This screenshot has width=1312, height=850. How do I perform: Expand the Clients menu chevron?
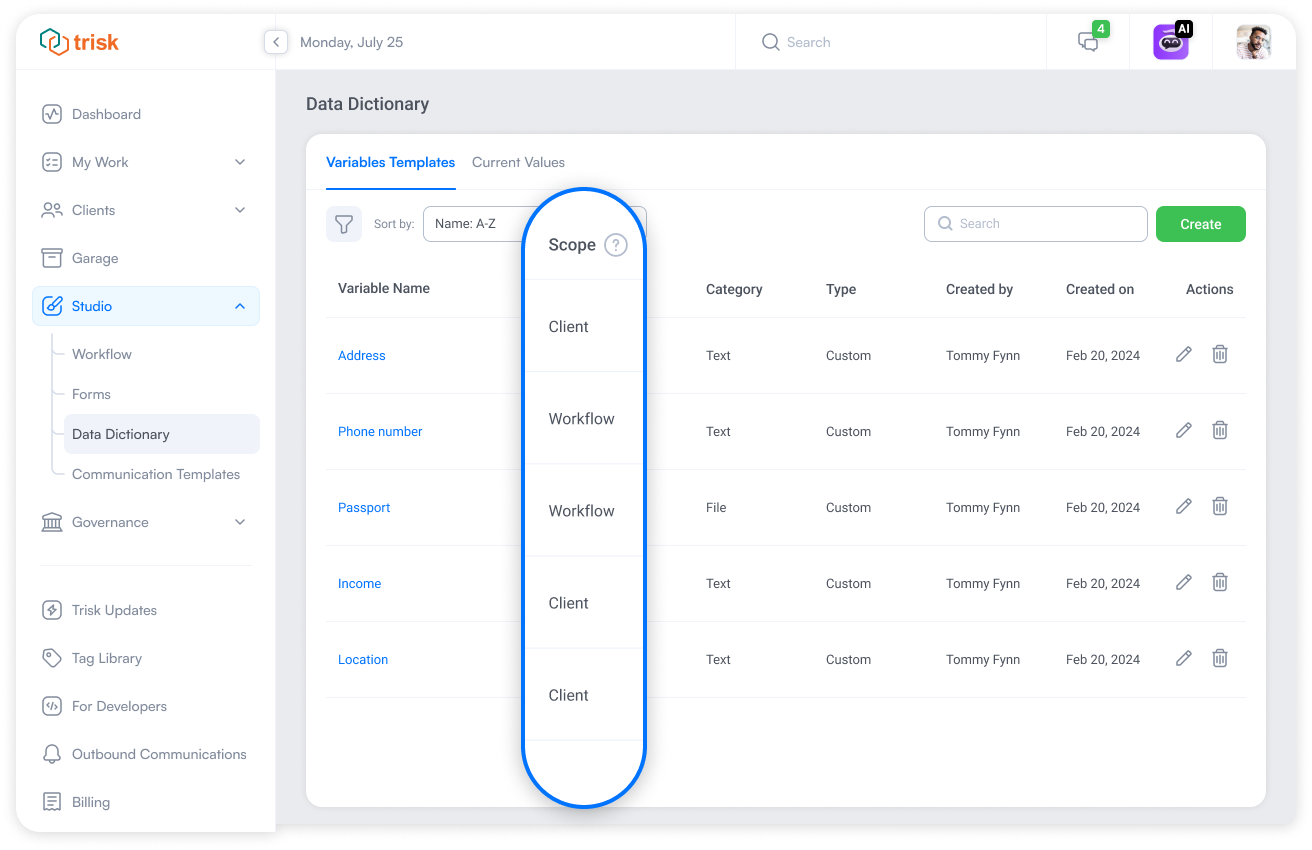coord(240,210)
